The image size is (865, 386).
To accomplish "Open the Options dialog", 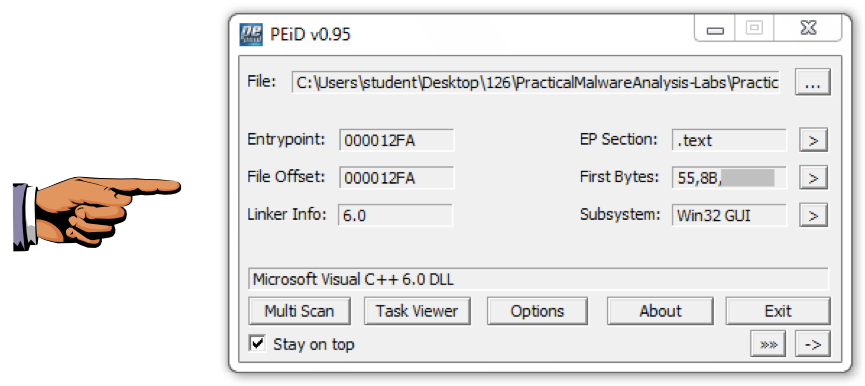I will [x=537, y=311].
